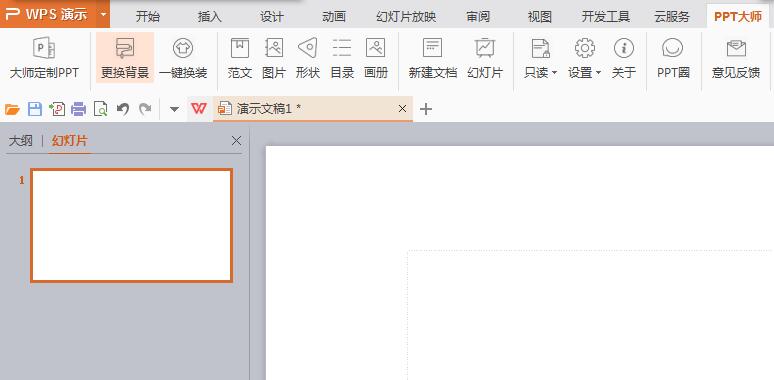
Task: Switch to the 设计 ribbon tab
Action: click(272, 16)
